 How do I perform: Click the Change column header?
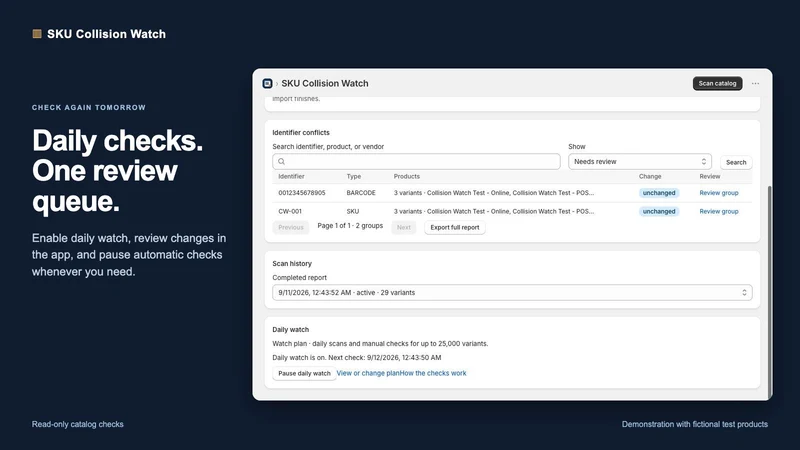650,176
